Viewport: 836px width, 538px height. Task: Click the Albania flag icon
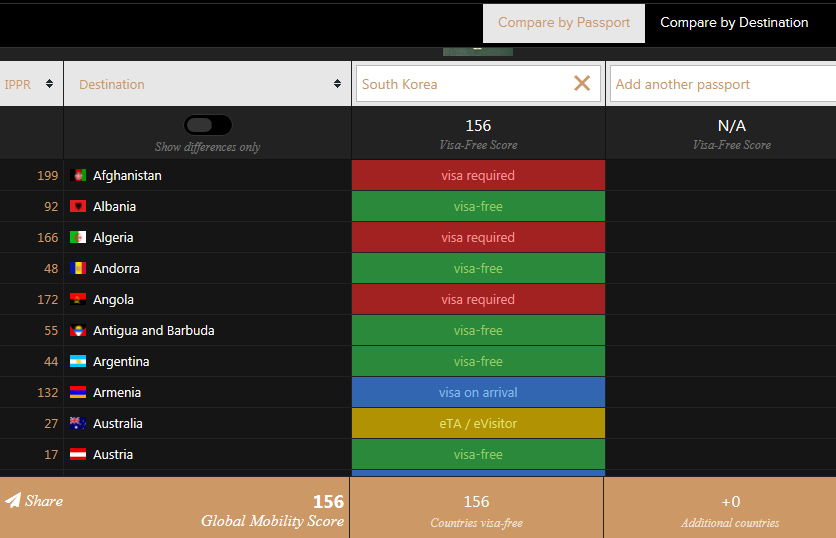(78, 206)
